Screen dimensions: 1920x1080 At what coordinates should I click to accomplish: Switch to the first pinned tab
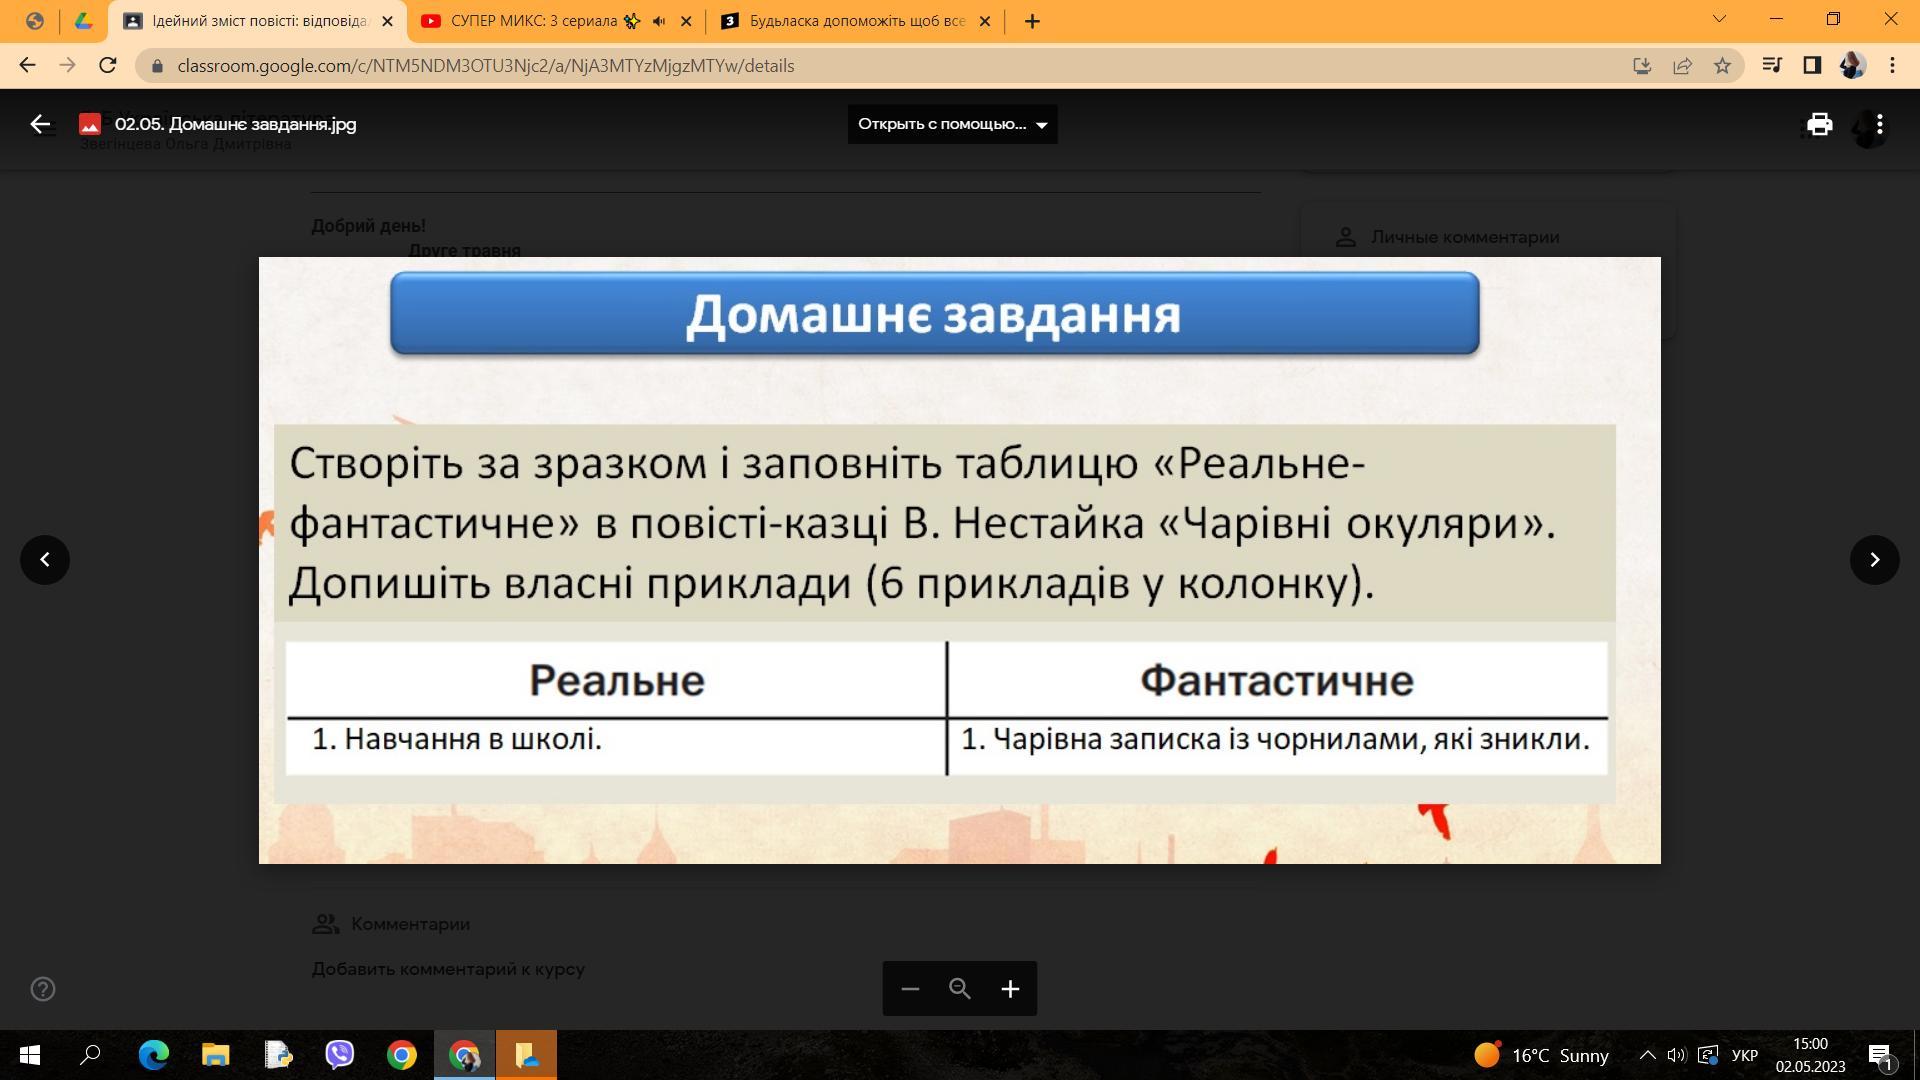tap(34, 21)
